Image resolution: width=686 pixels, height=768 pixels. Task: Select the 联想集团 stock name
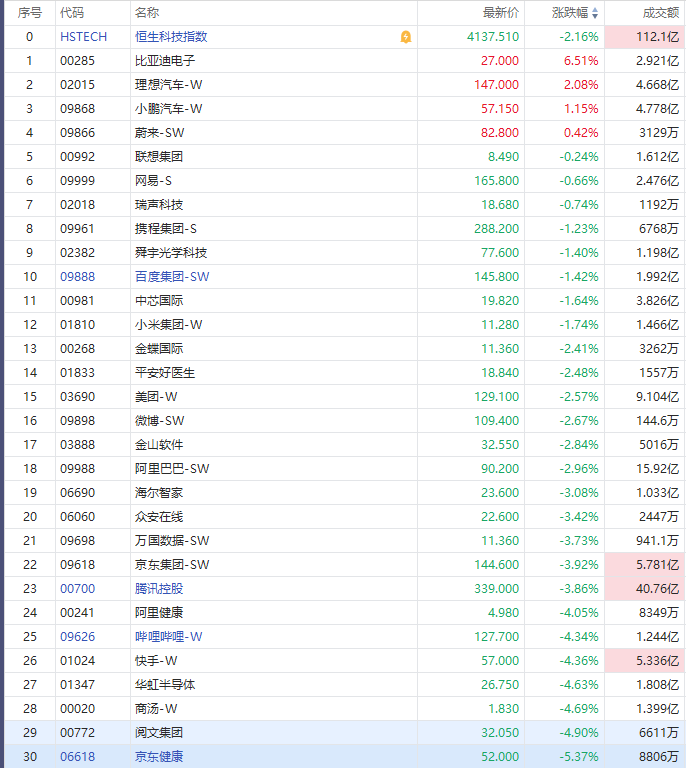click(159, 157)
